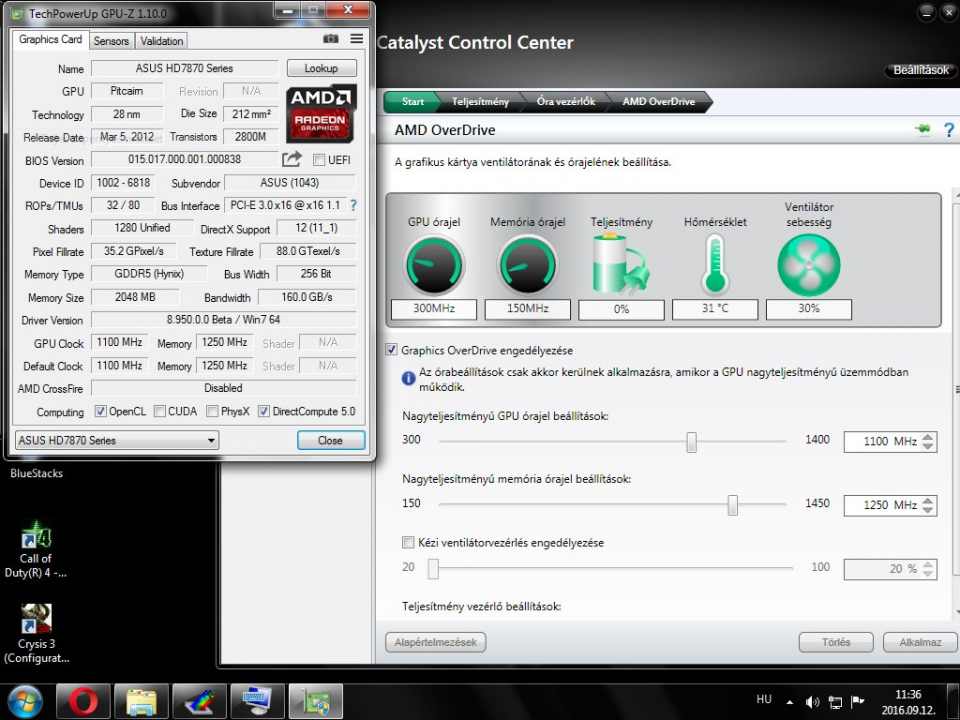Click the blue info icon
This screenshot has height=720, width=960.
coord(408,378)
